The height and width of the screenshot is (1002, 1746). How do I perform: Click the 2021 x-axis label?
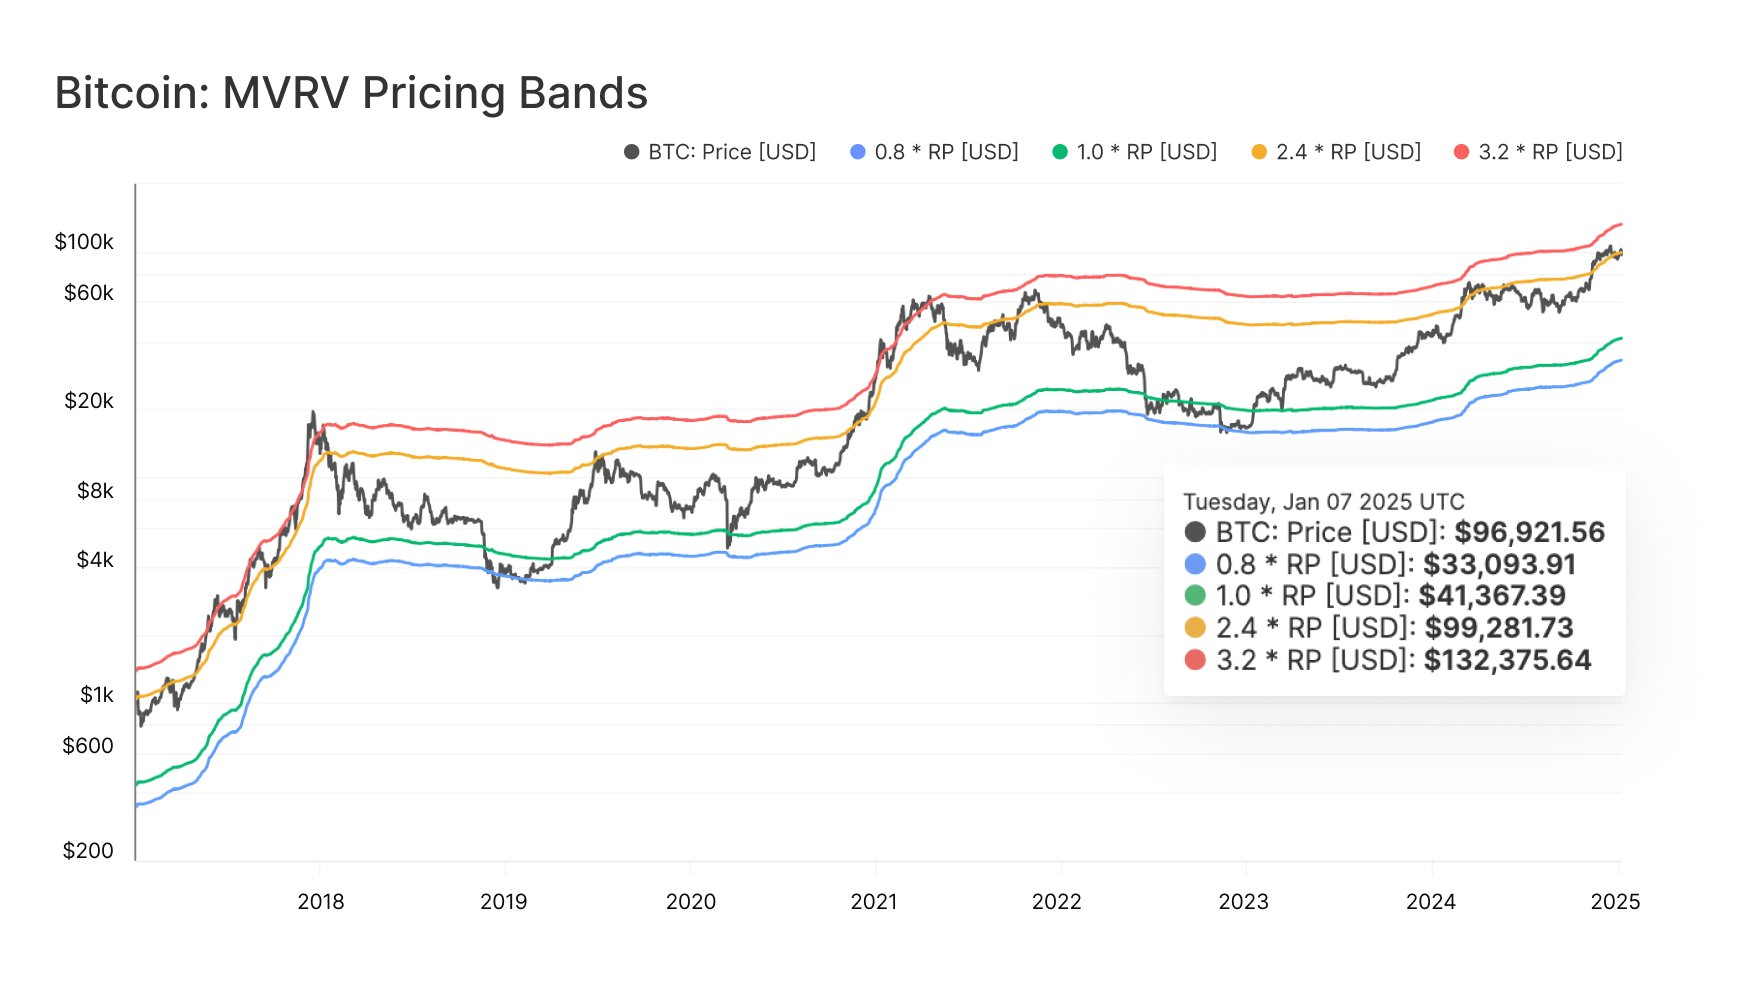(x=874, y=902)
